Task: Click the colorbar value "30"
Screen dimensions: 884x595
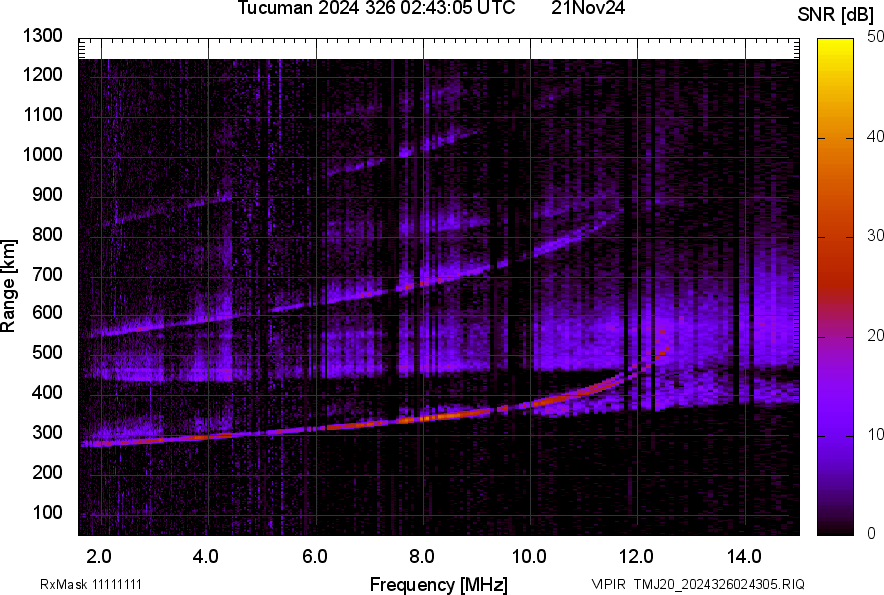Action: [875, 235]
